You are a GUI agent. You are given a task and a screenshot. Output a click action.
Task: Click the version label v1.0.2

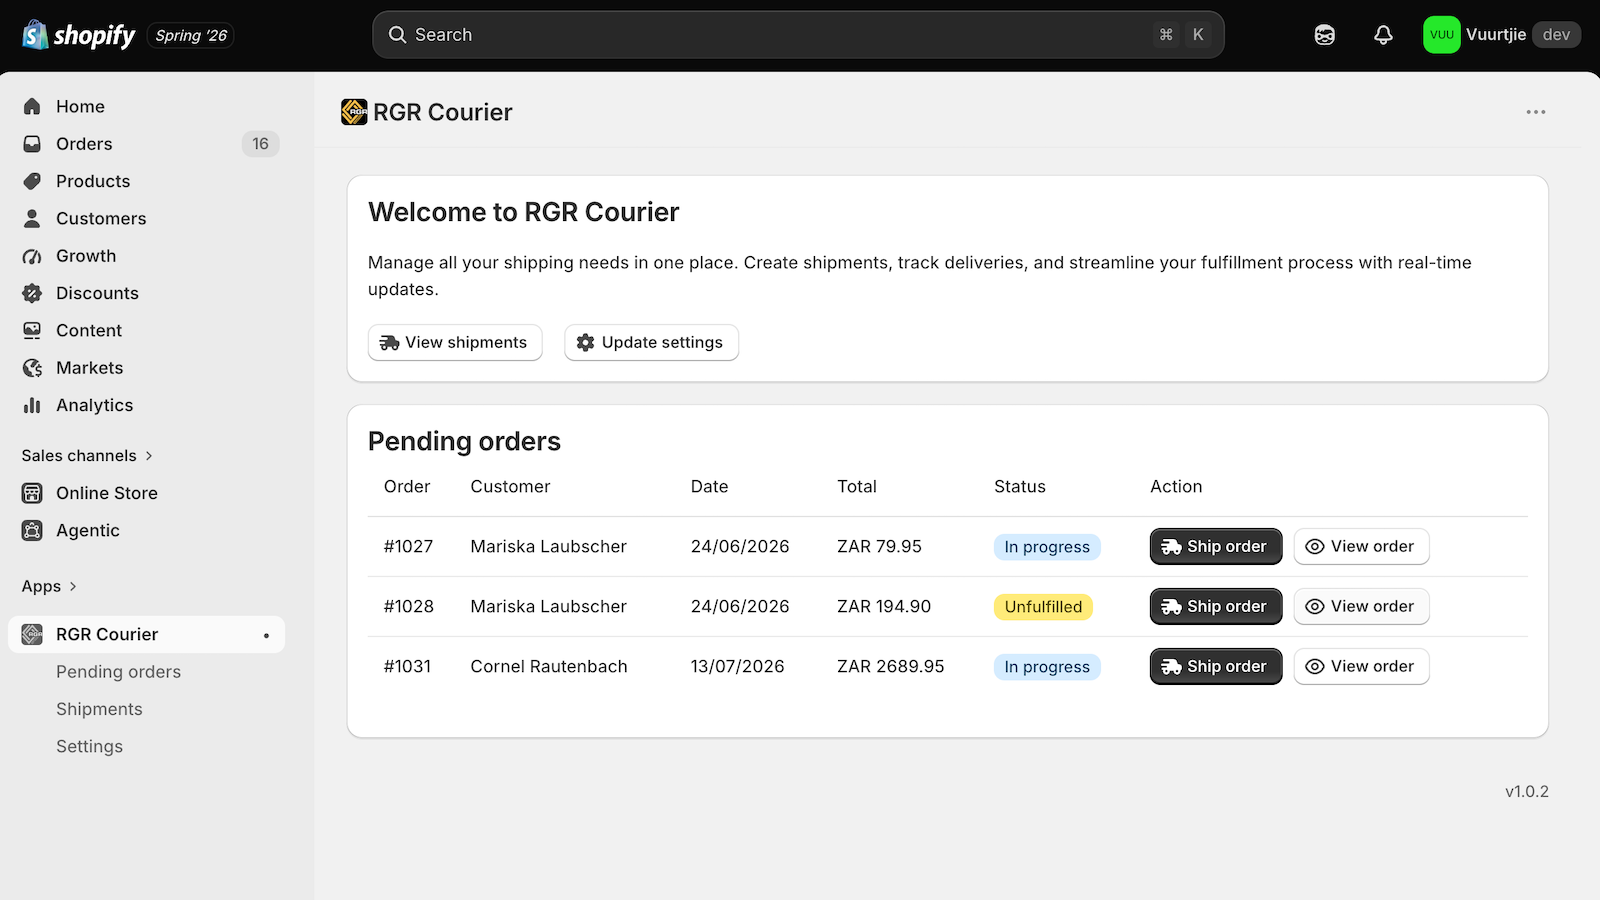(1527, 792)
